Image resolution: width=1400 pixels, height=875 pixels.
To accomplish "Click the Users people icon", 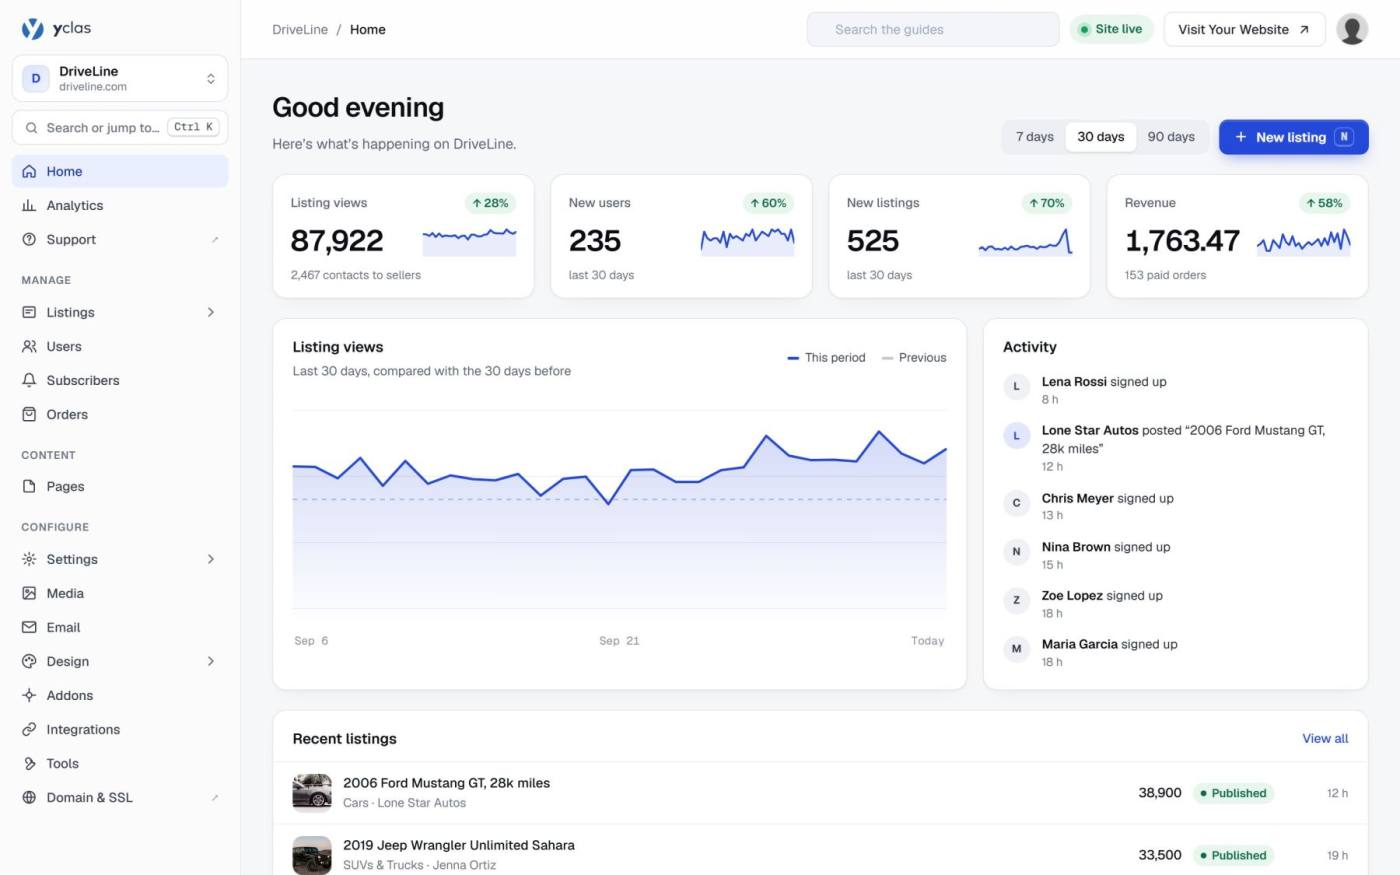I will point(29,346).
